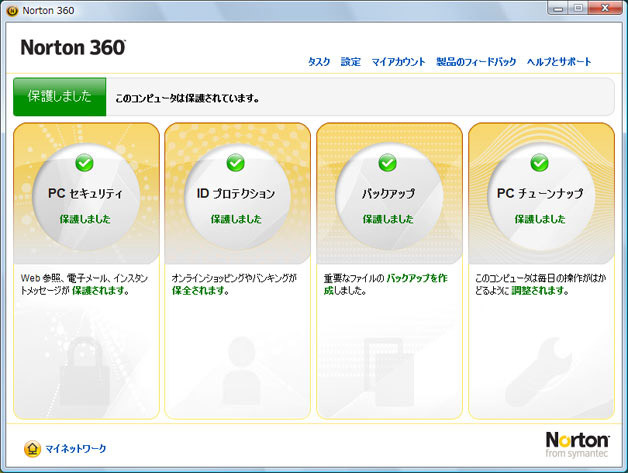
Task: Click 保護しました under PC チューンナップ
Action: tap(540, 219)
